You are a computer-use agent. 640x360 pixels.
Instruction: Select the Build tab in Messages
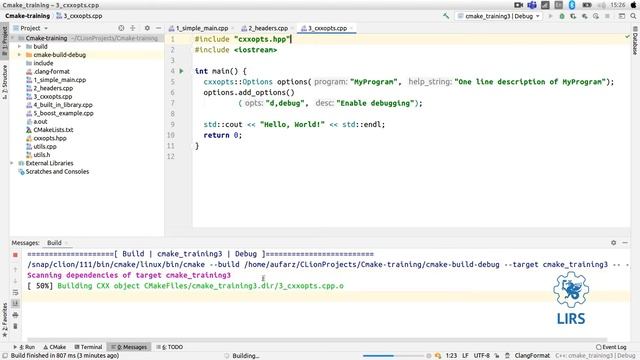[x=54, y=243]
